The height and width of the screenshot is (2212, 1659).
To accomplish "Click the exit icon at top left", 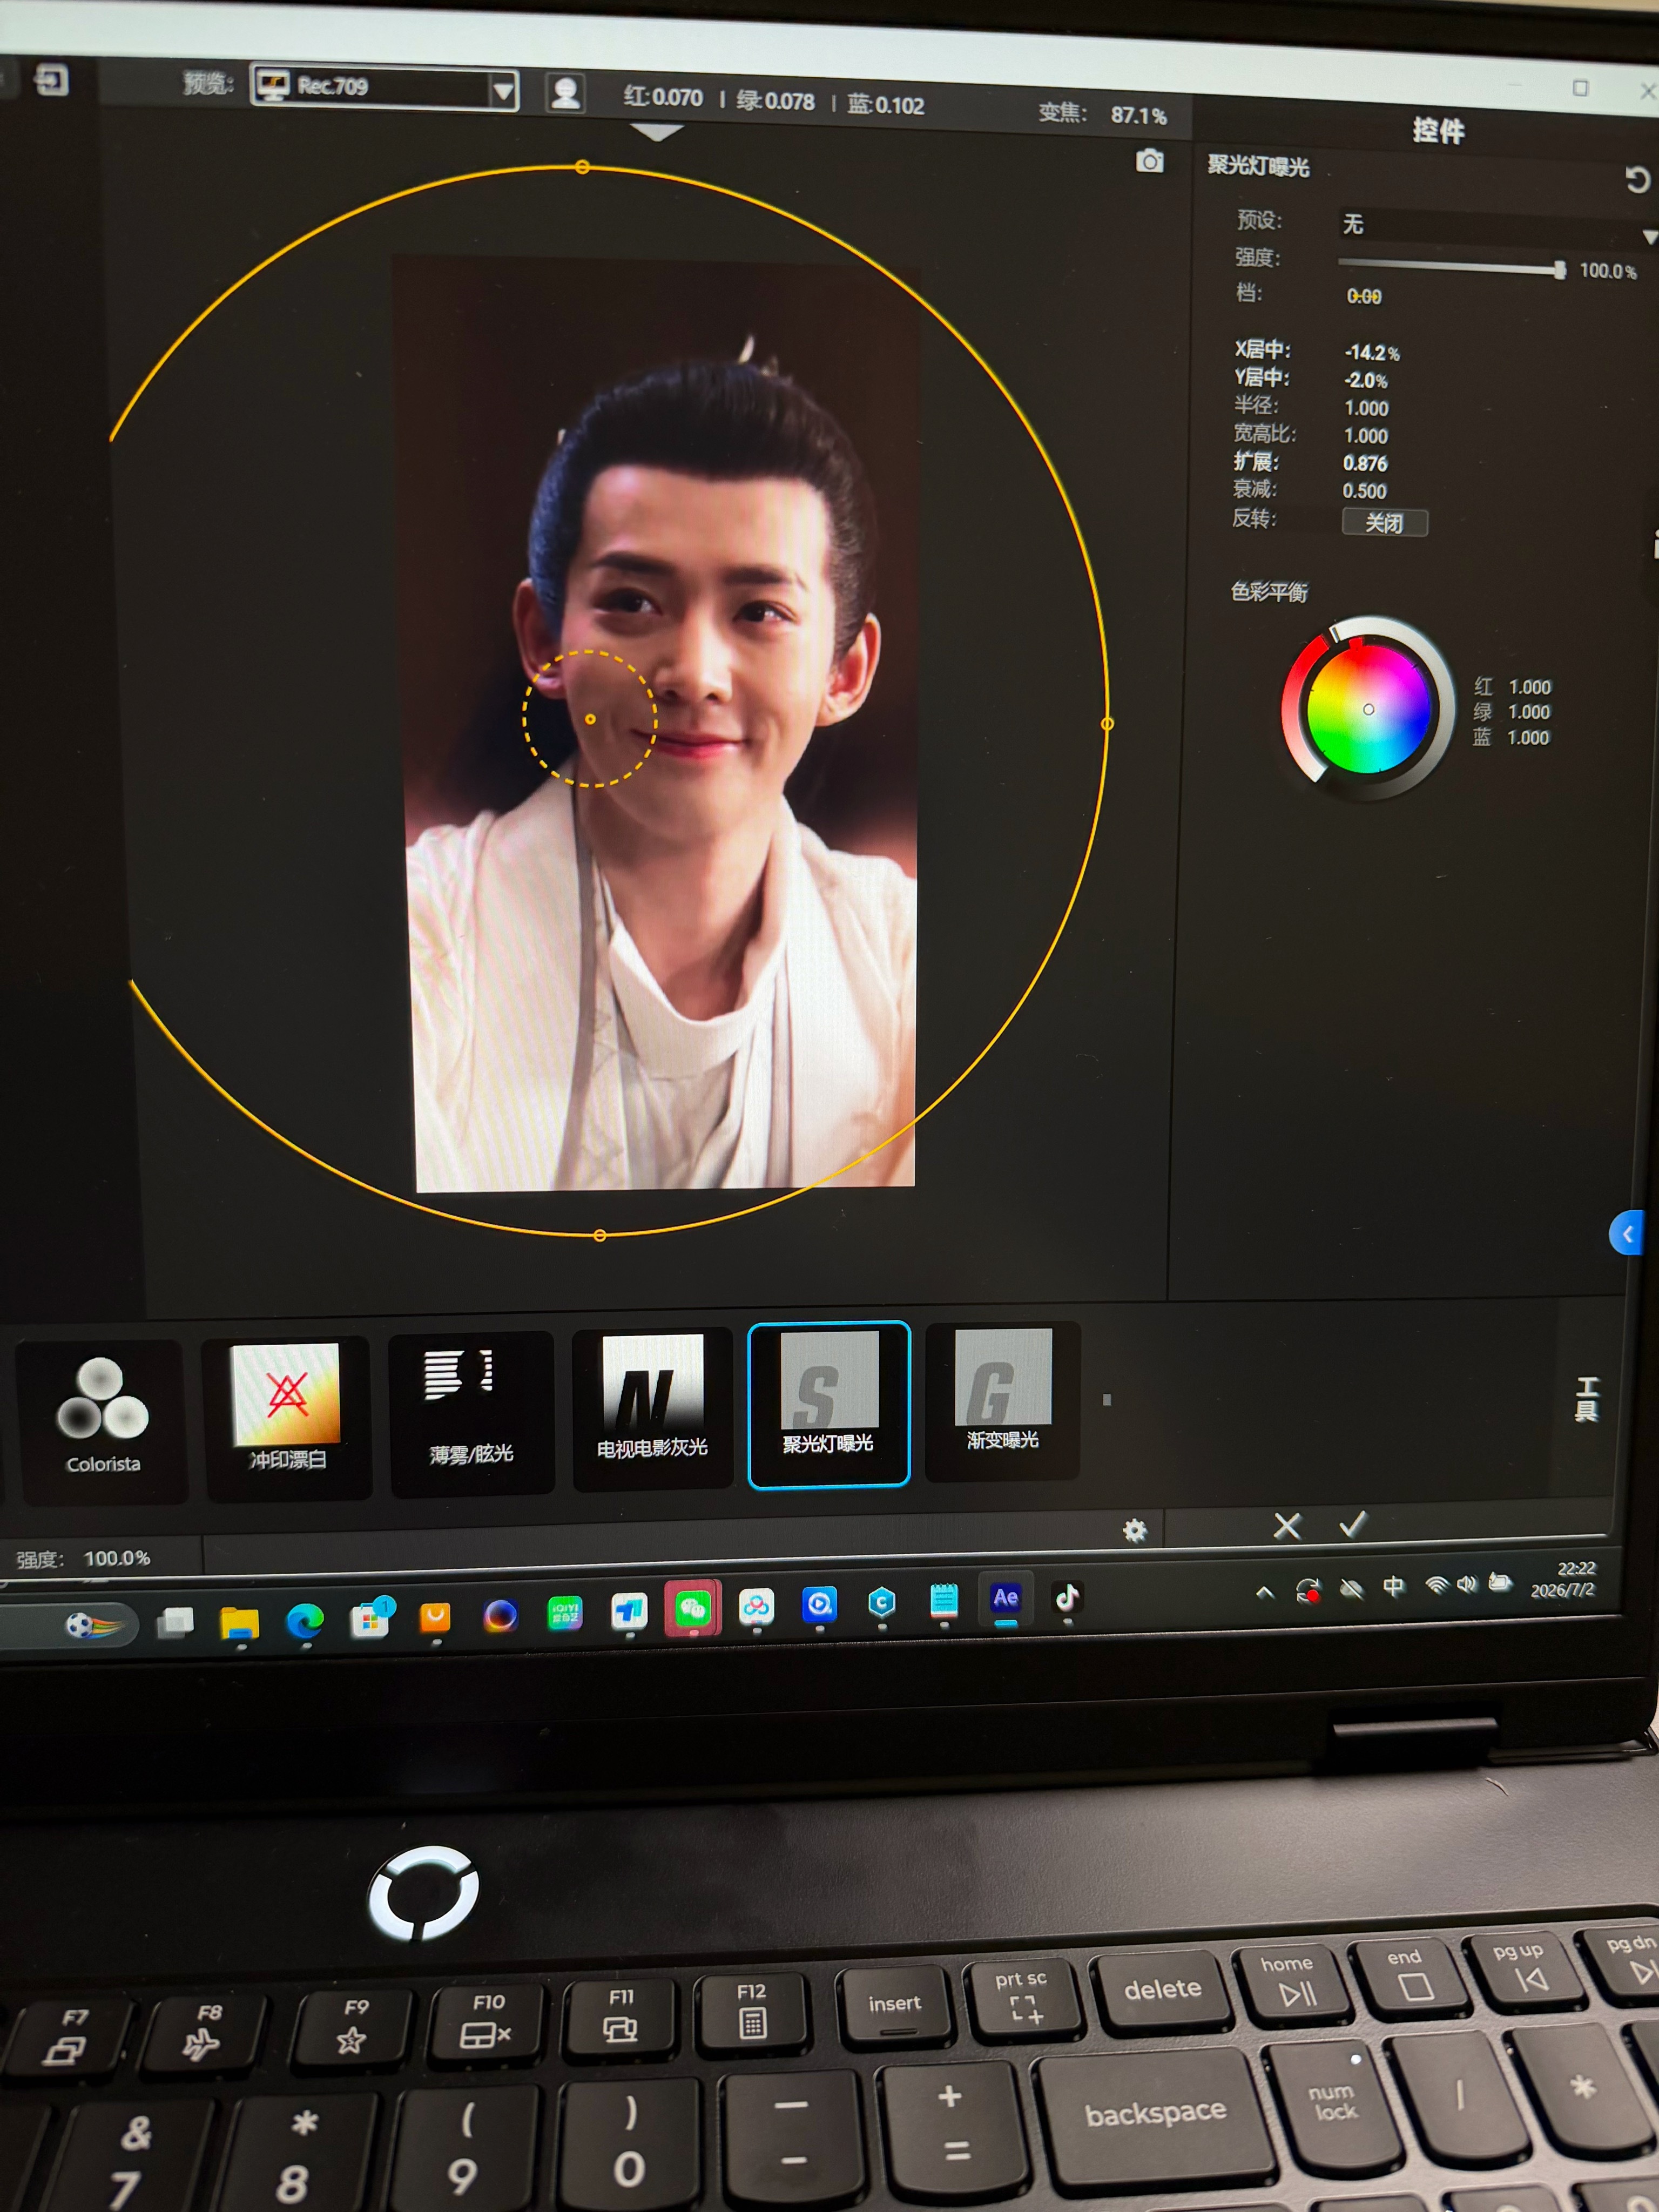I will click(51, 80).
